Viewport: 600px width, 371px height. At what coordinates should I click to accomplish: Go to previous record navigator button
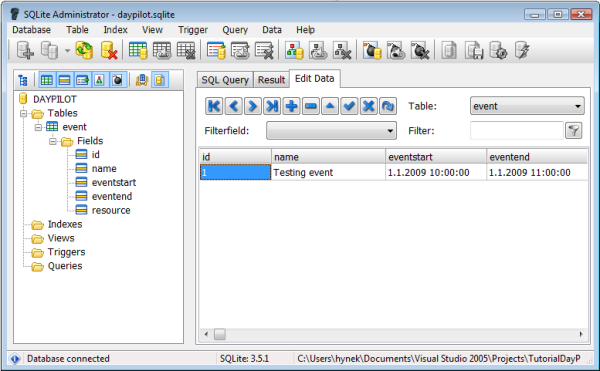pos(233,106)
